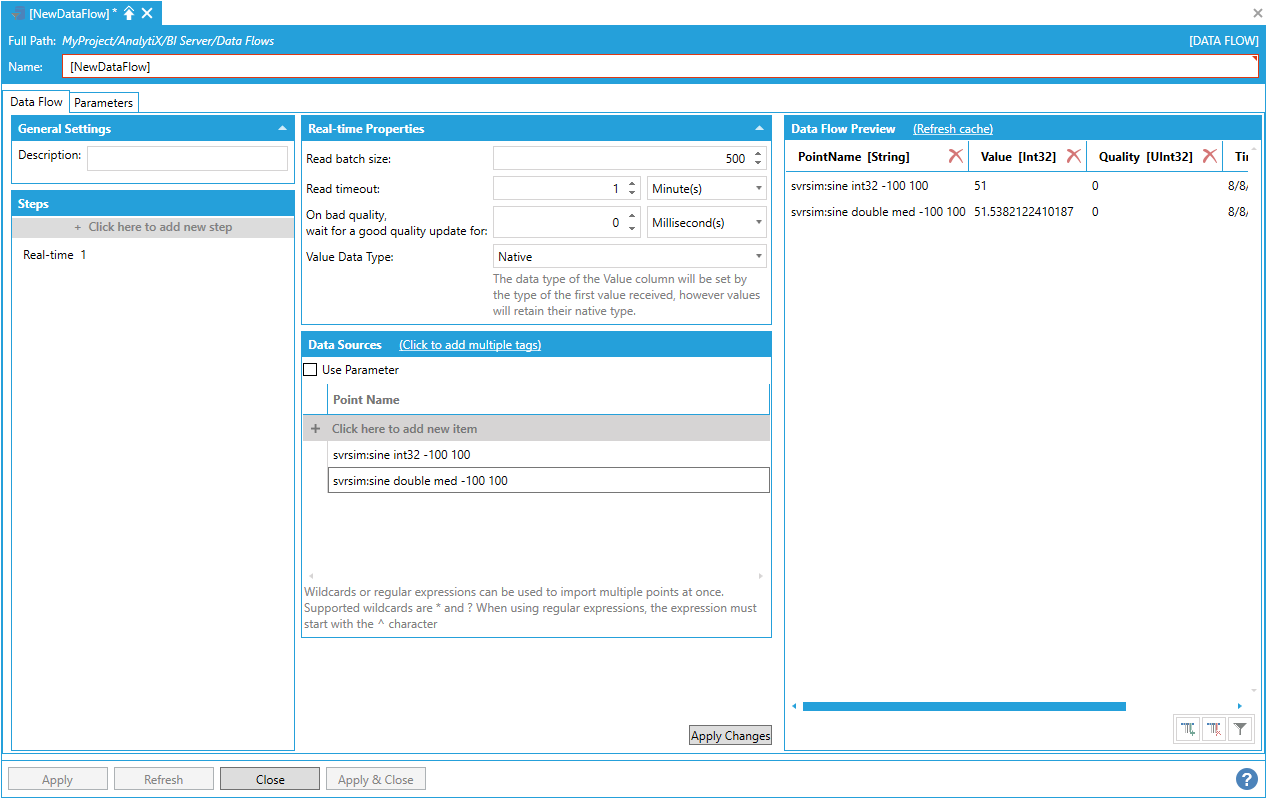The image size is (1268, 799).
Task: Click the blue help question mark icon
Action: point(1246,779)
